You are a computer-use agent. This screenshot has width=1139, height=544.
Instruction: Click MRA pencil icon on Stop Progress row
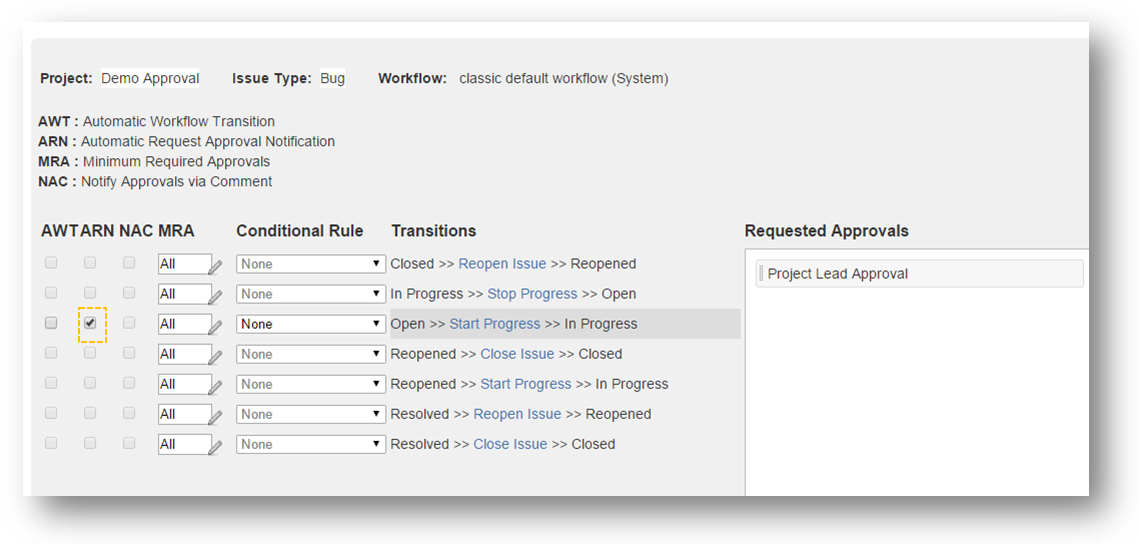pyautogui.click(x=215, y=296)
